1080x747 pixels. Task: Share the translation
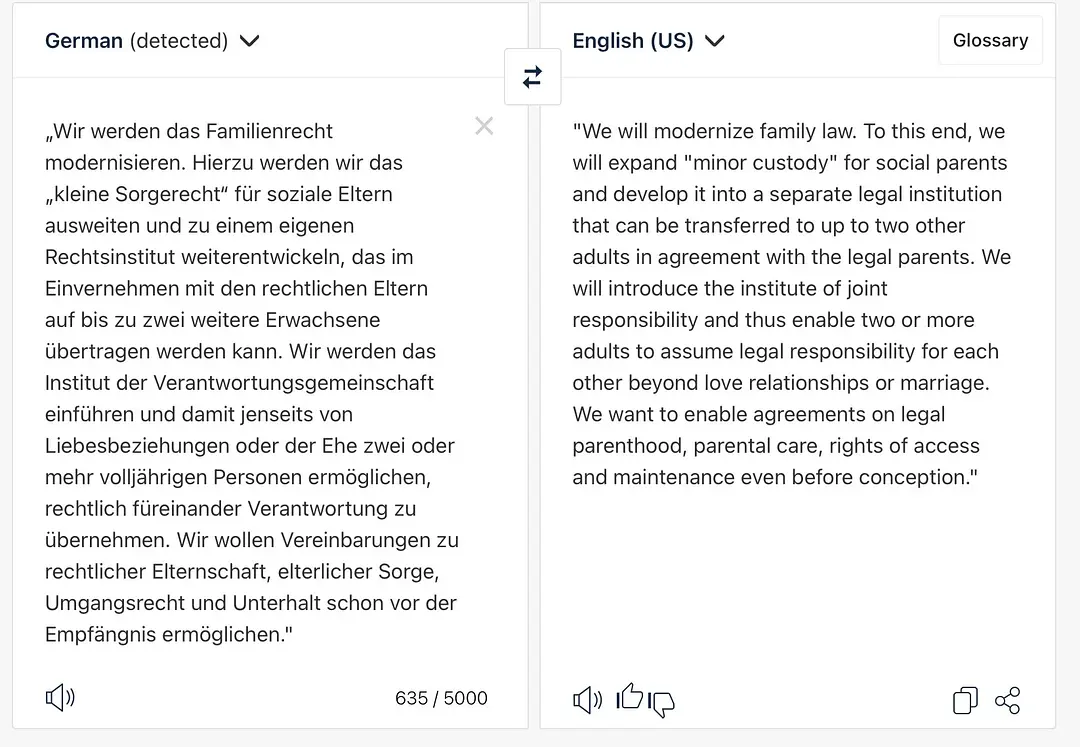pos(1008,700)
